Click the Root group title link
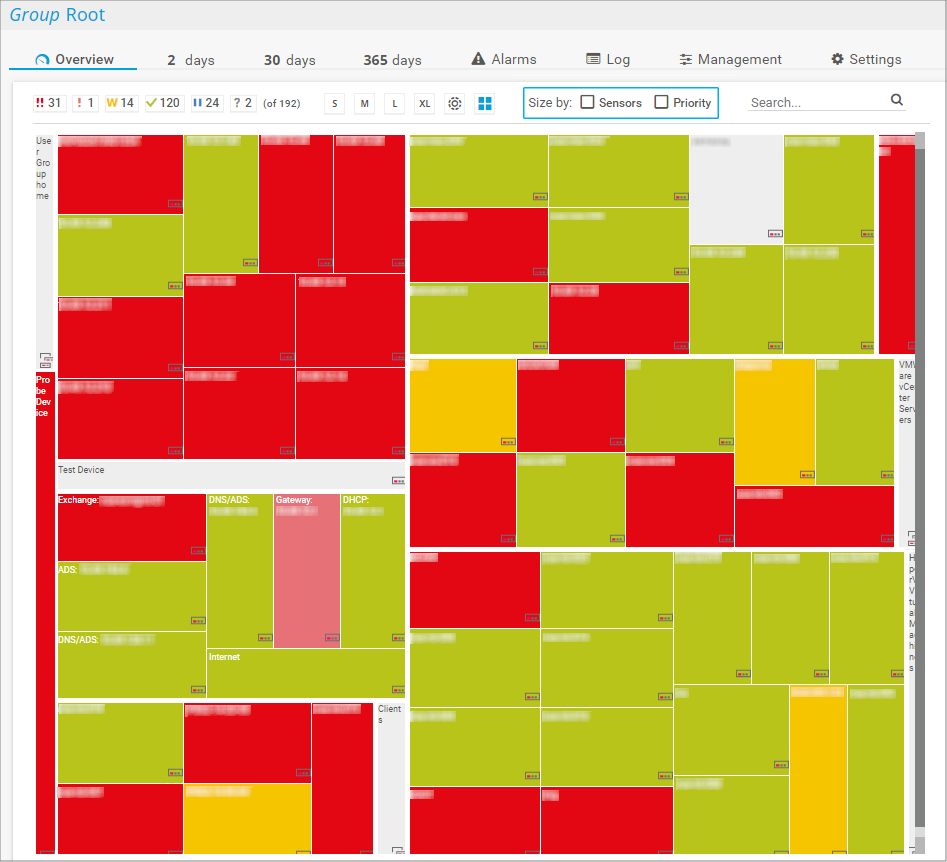This screenshot has height=862, width=947. [87, 15]
